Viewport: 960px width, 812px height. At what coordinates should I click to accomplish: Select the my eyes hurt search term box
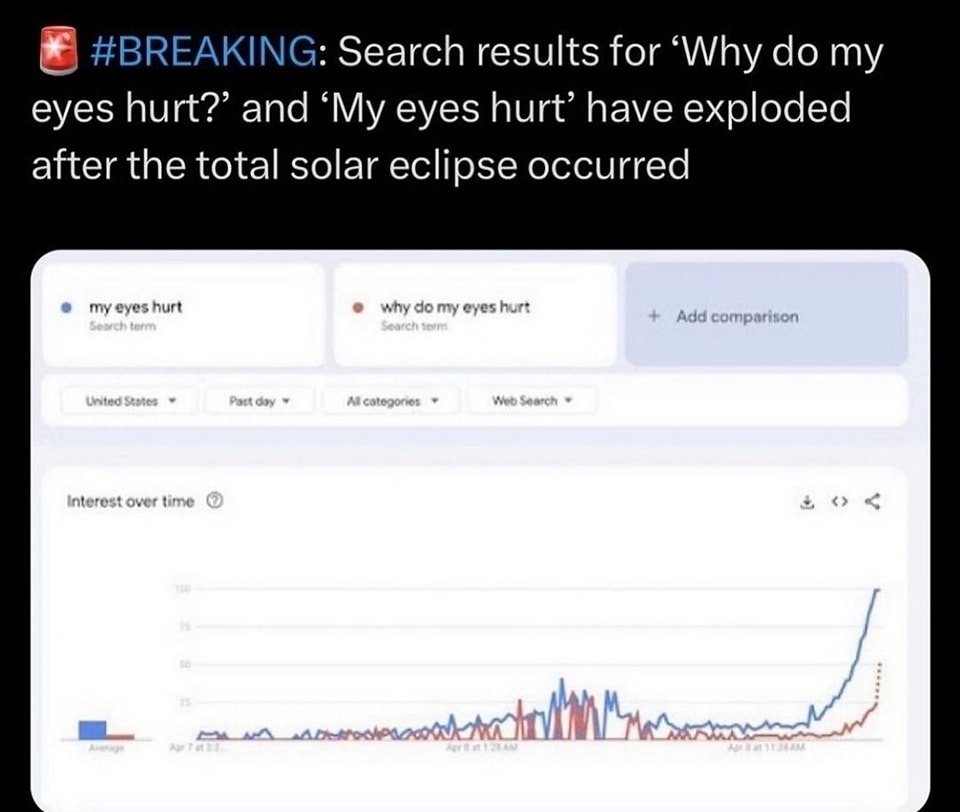(x=183, y=315)
